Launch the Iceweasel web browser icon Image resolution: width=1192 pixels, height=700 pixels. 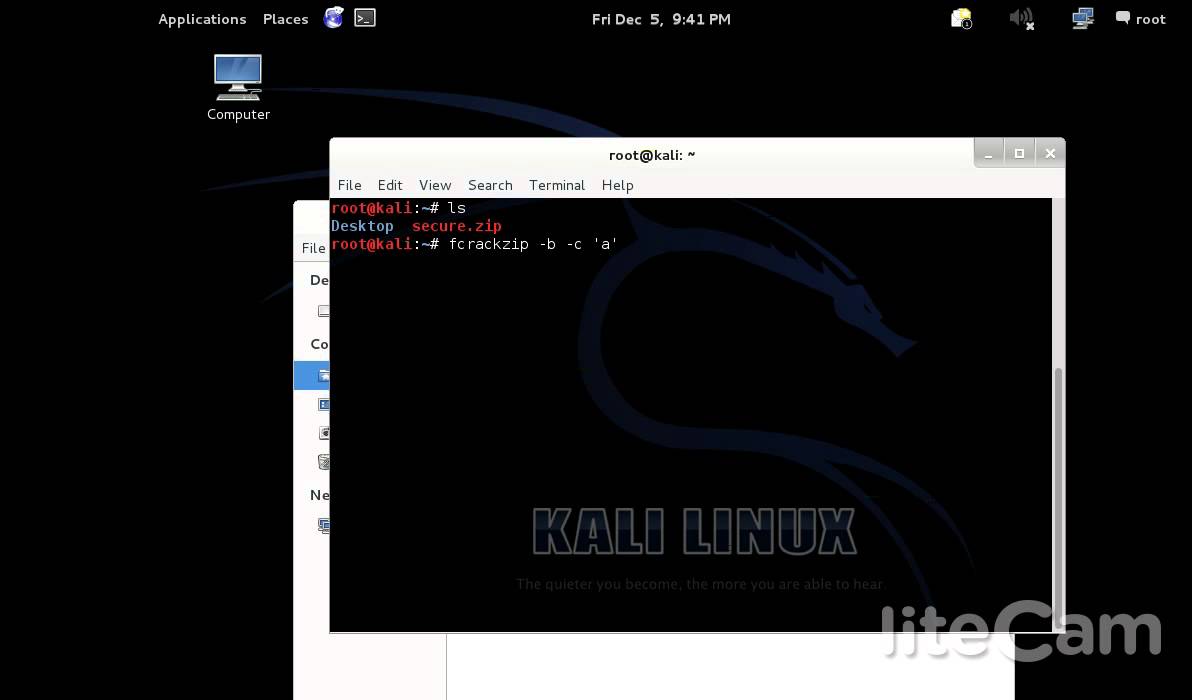[x=334, y=18]
